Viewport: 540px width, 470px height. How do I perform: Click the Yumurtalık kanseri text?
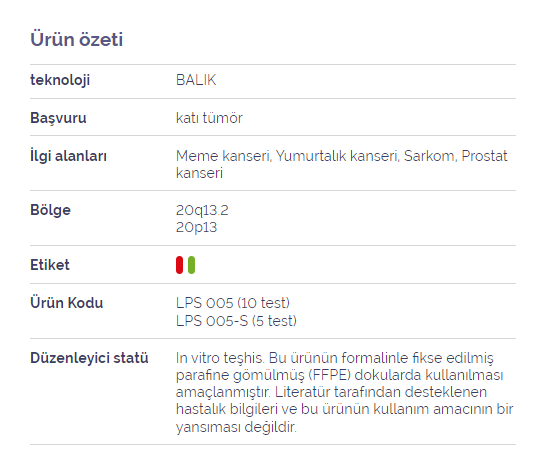click(x=338, y=156)
